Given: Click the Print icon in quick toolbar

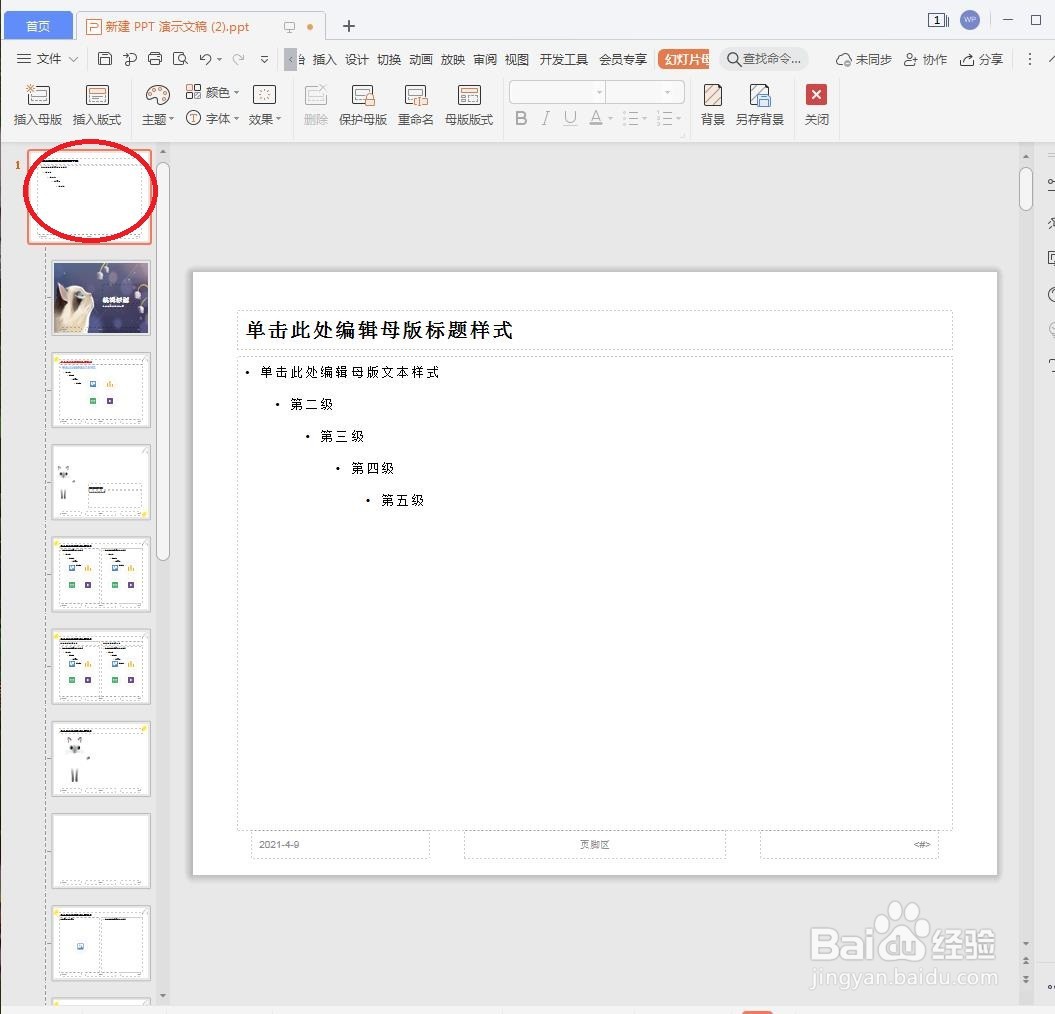Looking at the screenshot, I should click(x=155, y=59).
